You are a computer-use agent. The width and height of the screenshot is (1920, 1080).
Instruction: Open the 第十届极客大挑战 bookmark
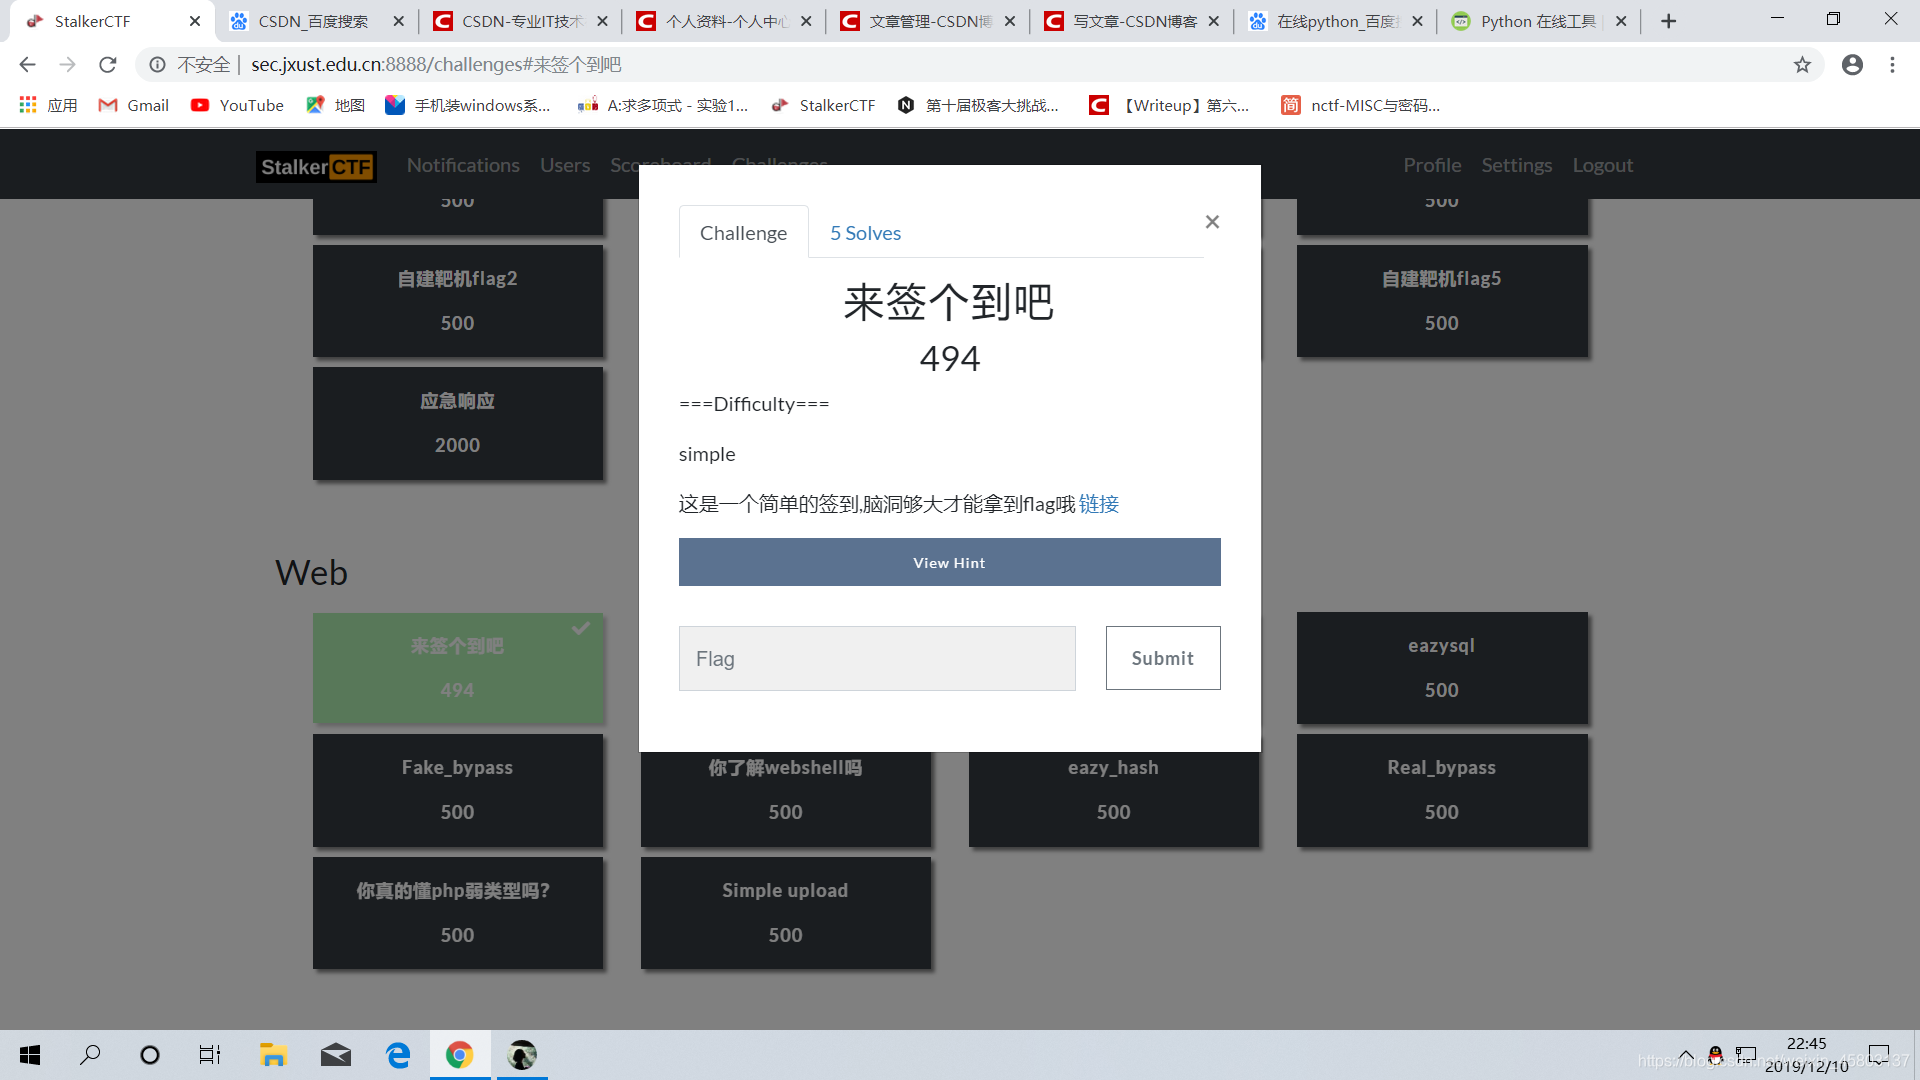[x=978, y=105]
